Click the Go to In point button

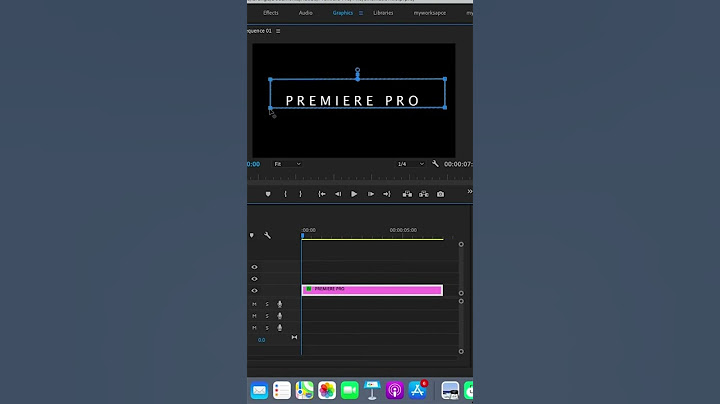coord(322,194)
